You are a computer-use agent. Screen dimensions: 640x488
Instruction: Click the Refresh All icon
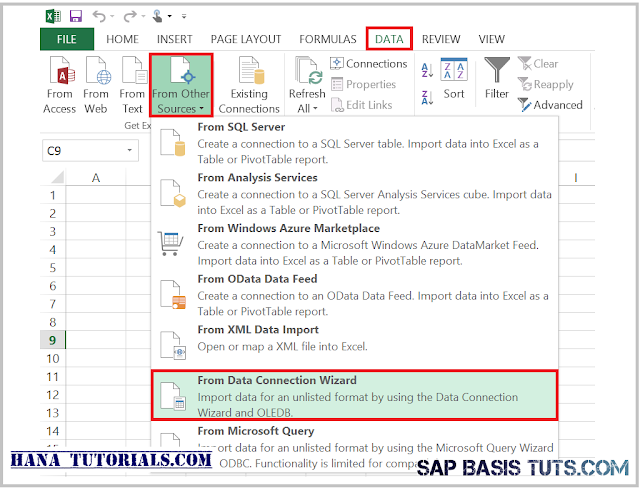point(308,72)
